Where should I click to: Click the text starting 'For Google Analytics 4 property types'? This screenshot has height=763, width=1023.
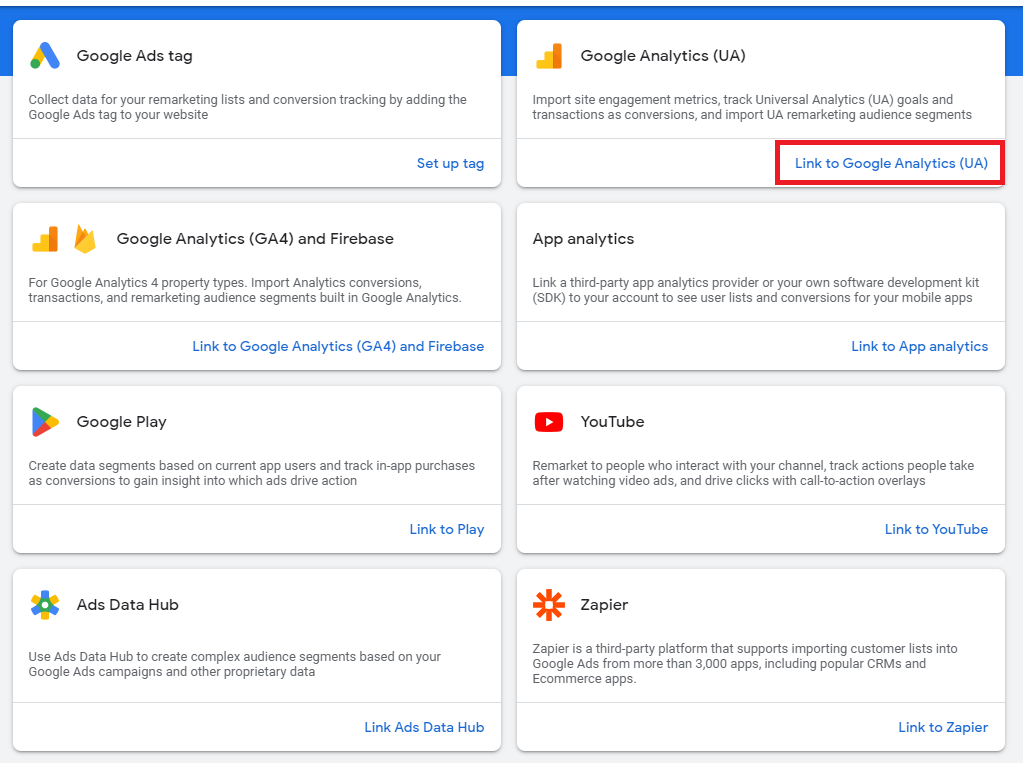click(x=245, y=290)
